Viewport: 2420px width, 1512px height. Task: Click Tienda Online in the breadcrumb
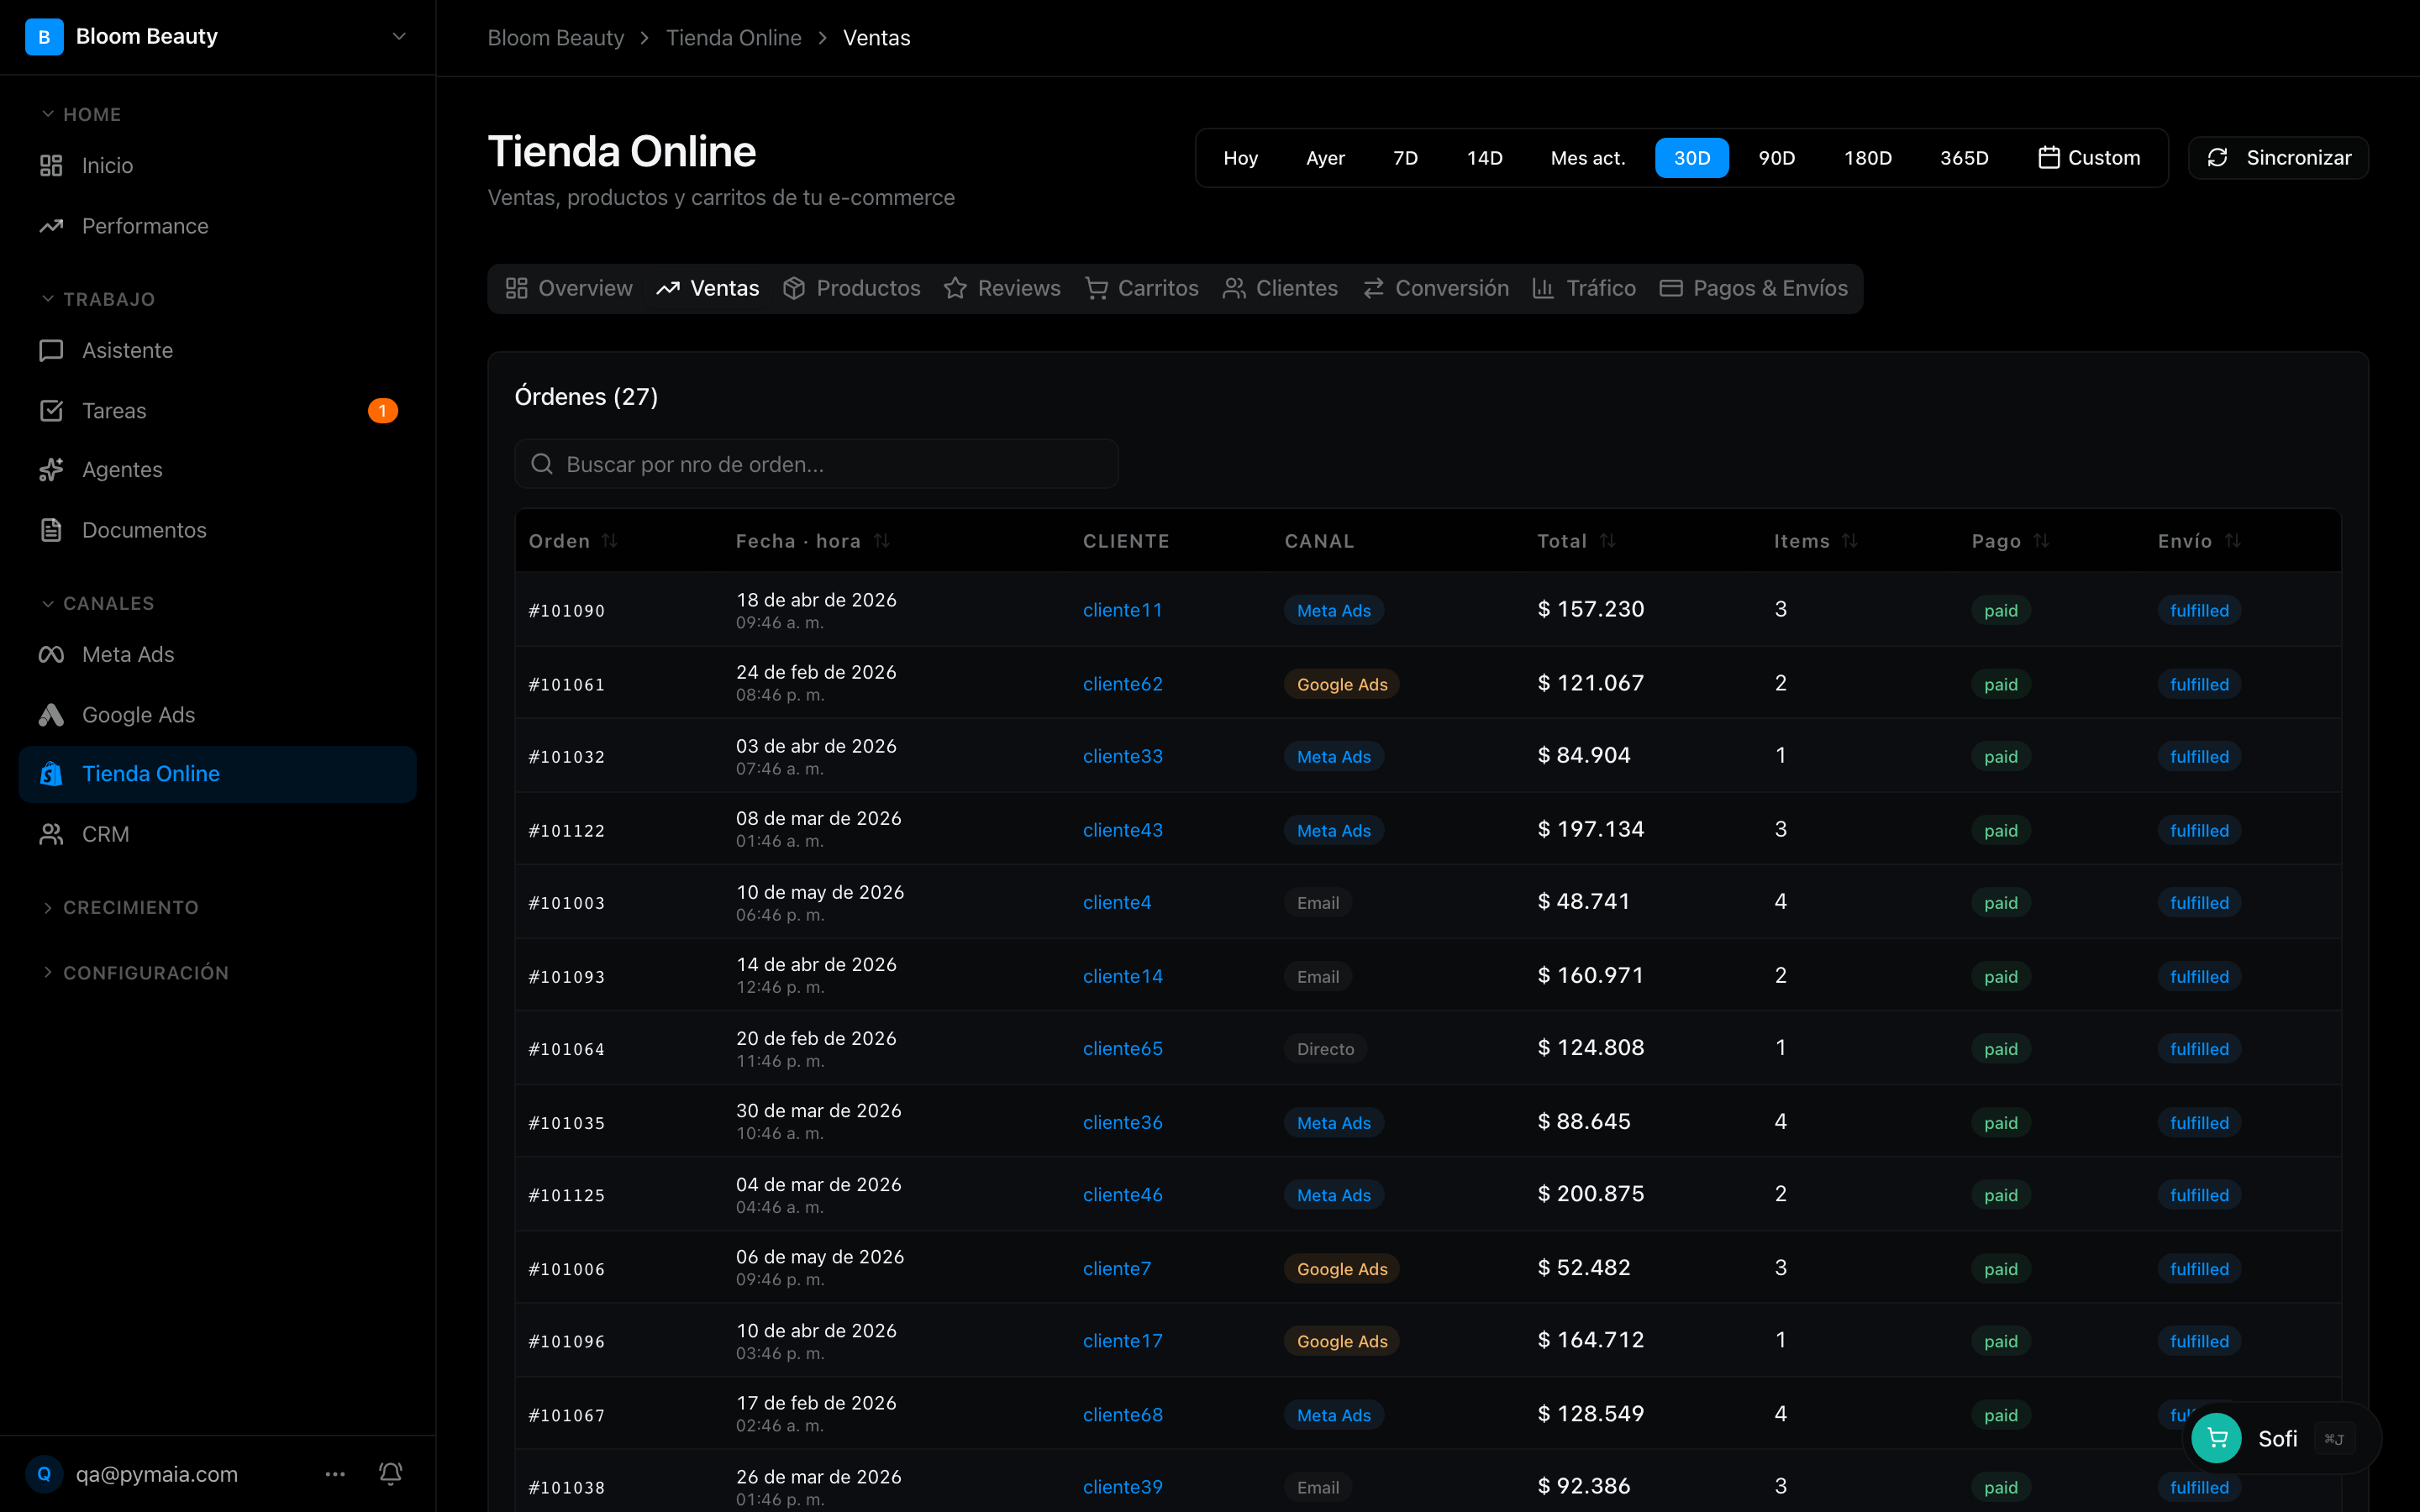click(x=733, y=38)
